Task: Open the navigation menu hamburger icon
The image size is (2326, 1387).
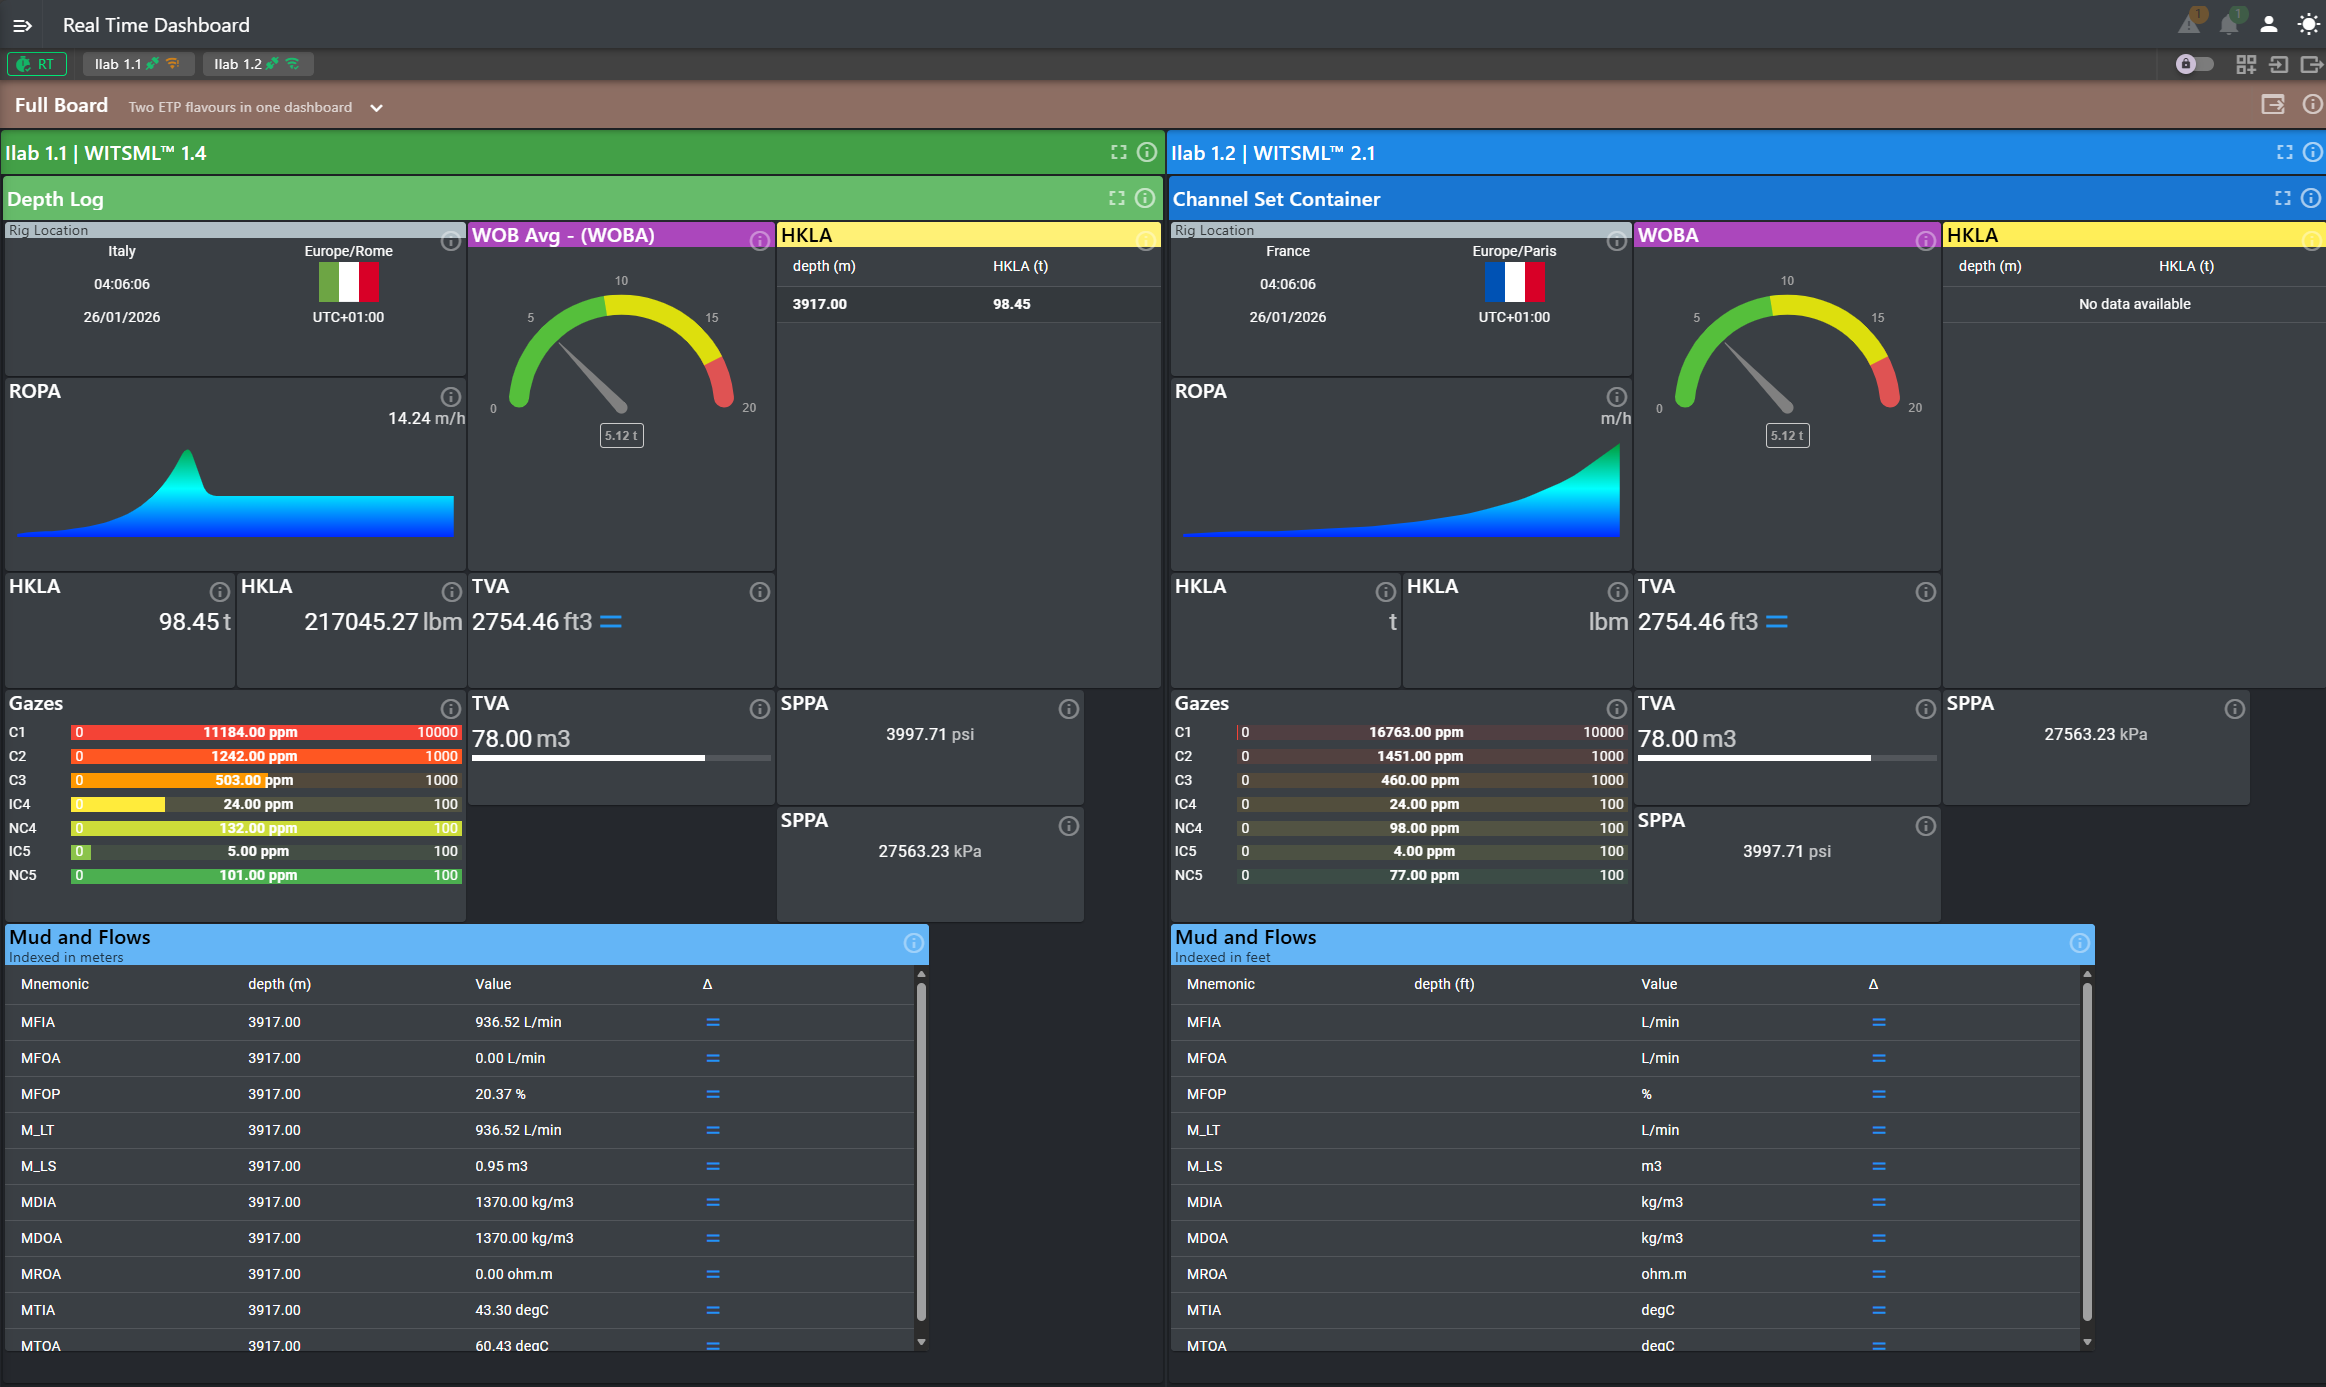Action: (x=22, y=25)
